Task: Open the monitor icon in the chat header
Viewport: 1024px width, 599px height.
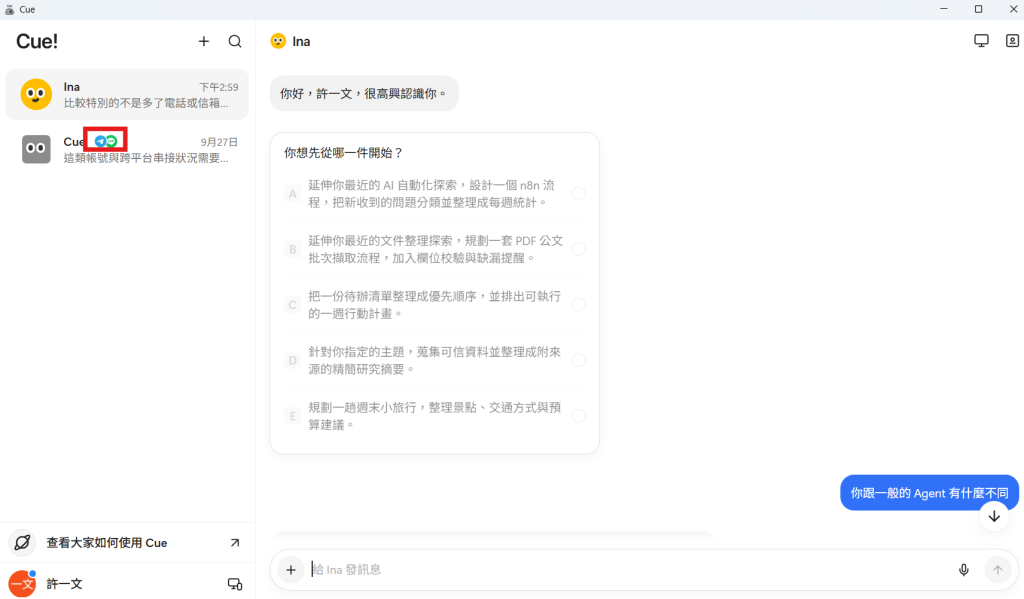Action: pos(981,40)
